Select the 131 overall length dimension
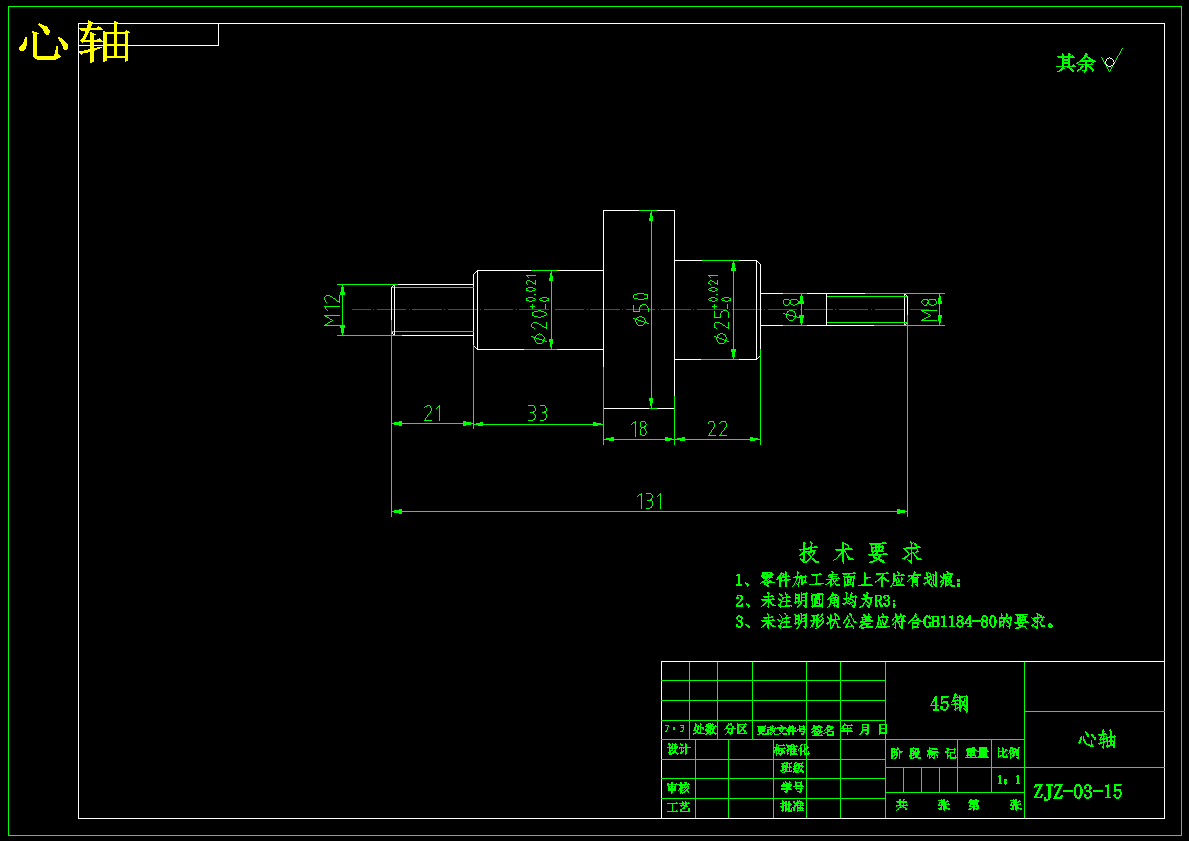The width and height of the screenshot is (1189, 841). pyautogui.click(x=650, y=501)
